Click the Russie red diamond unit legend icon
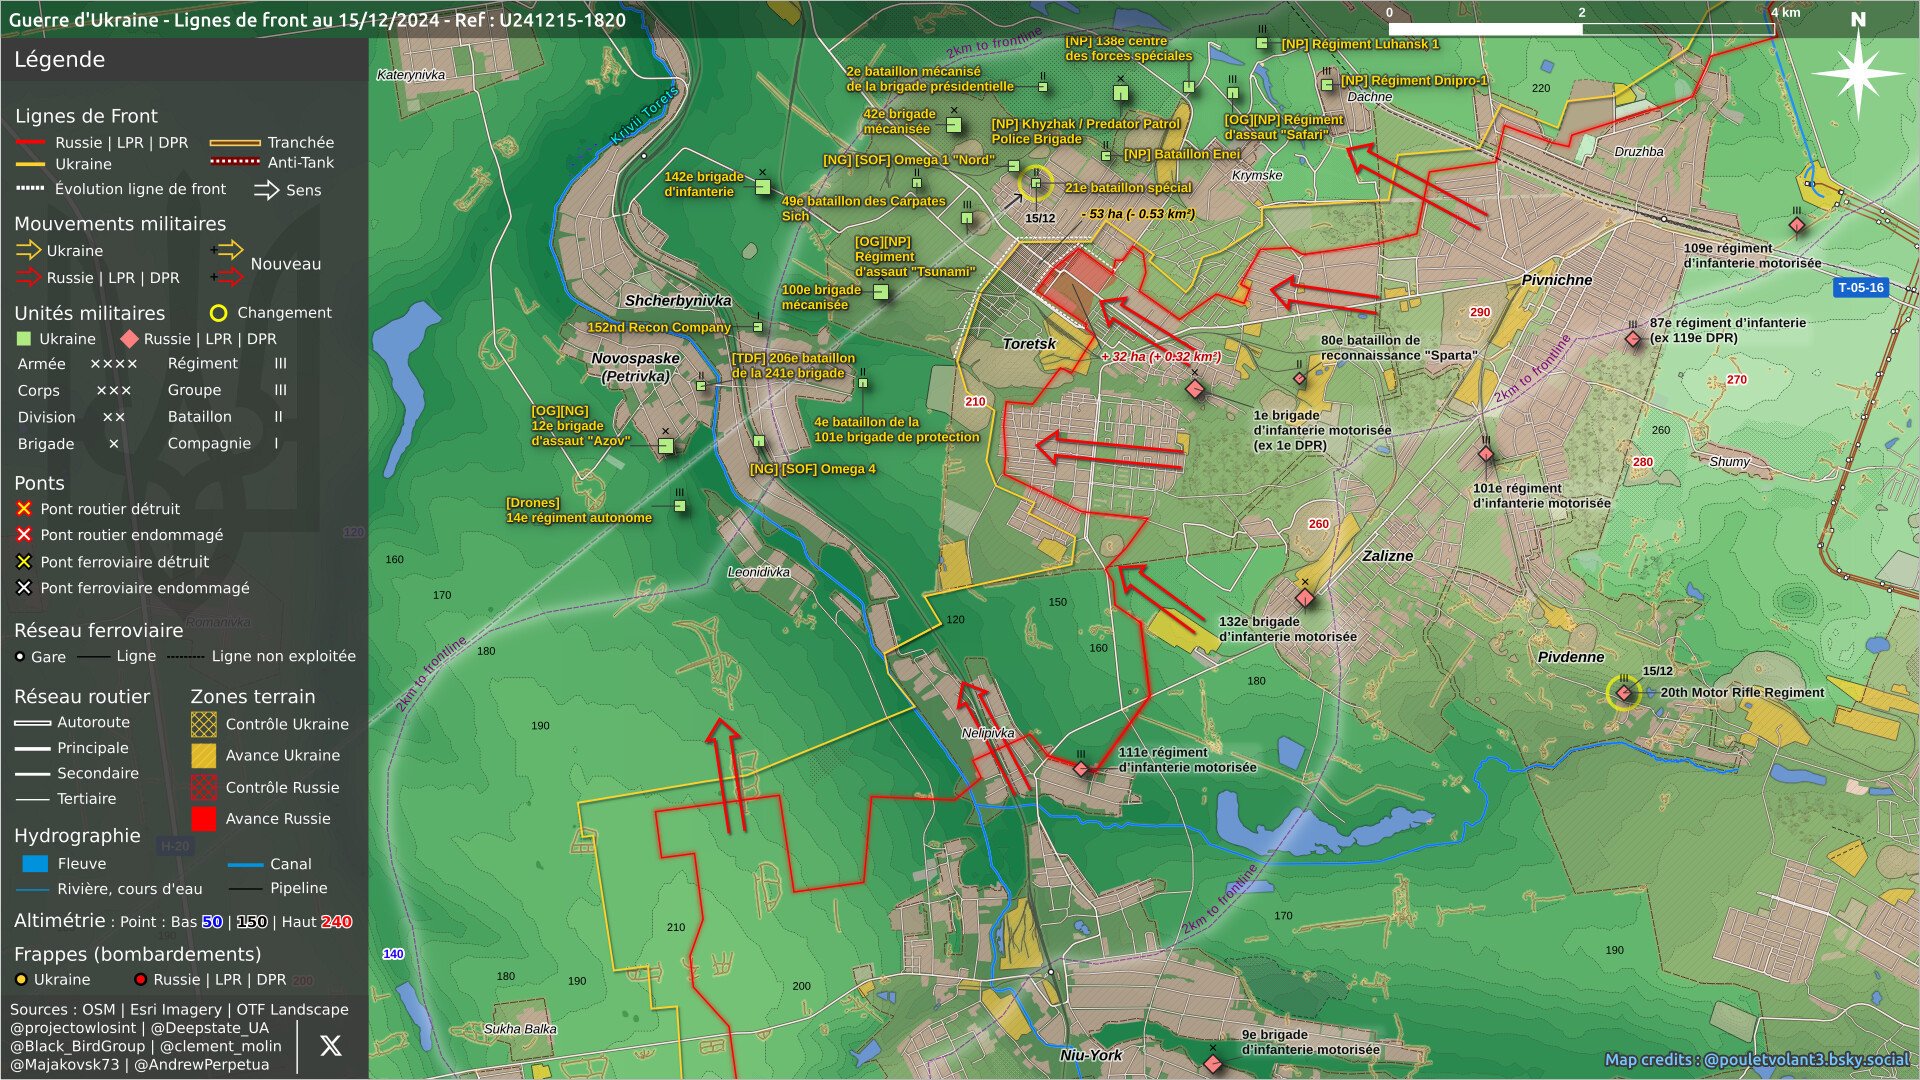This screenshot has width=1920, height=1080. pyautogui.click(x=129, y=339)
